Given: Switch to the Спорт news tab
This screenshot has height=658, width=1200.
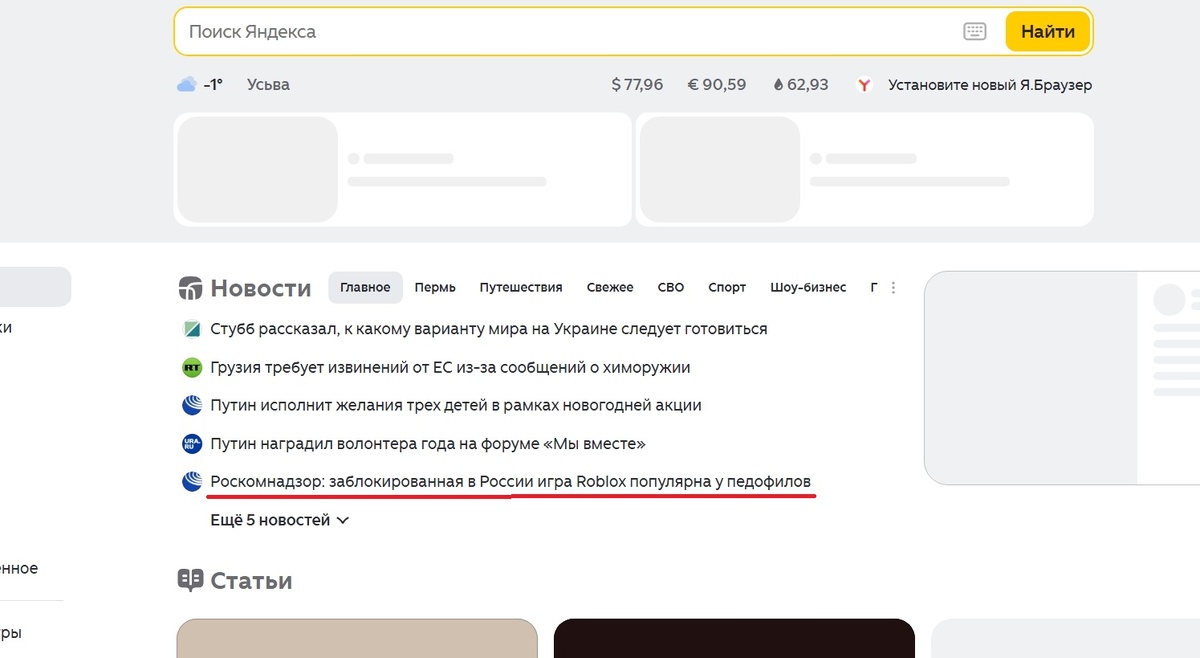Looking at the screenshot, I should (727, 287).
